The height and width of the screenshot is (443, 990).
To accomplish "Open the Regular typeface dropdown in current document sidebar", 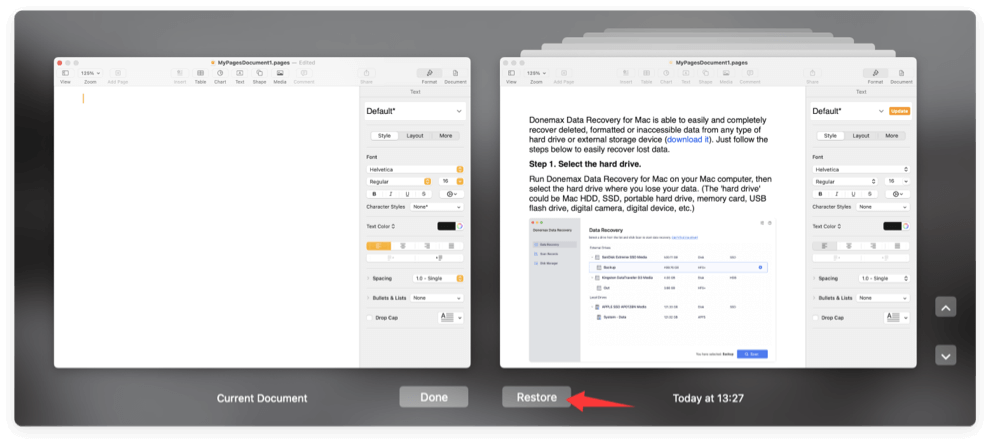I will 398,182.
